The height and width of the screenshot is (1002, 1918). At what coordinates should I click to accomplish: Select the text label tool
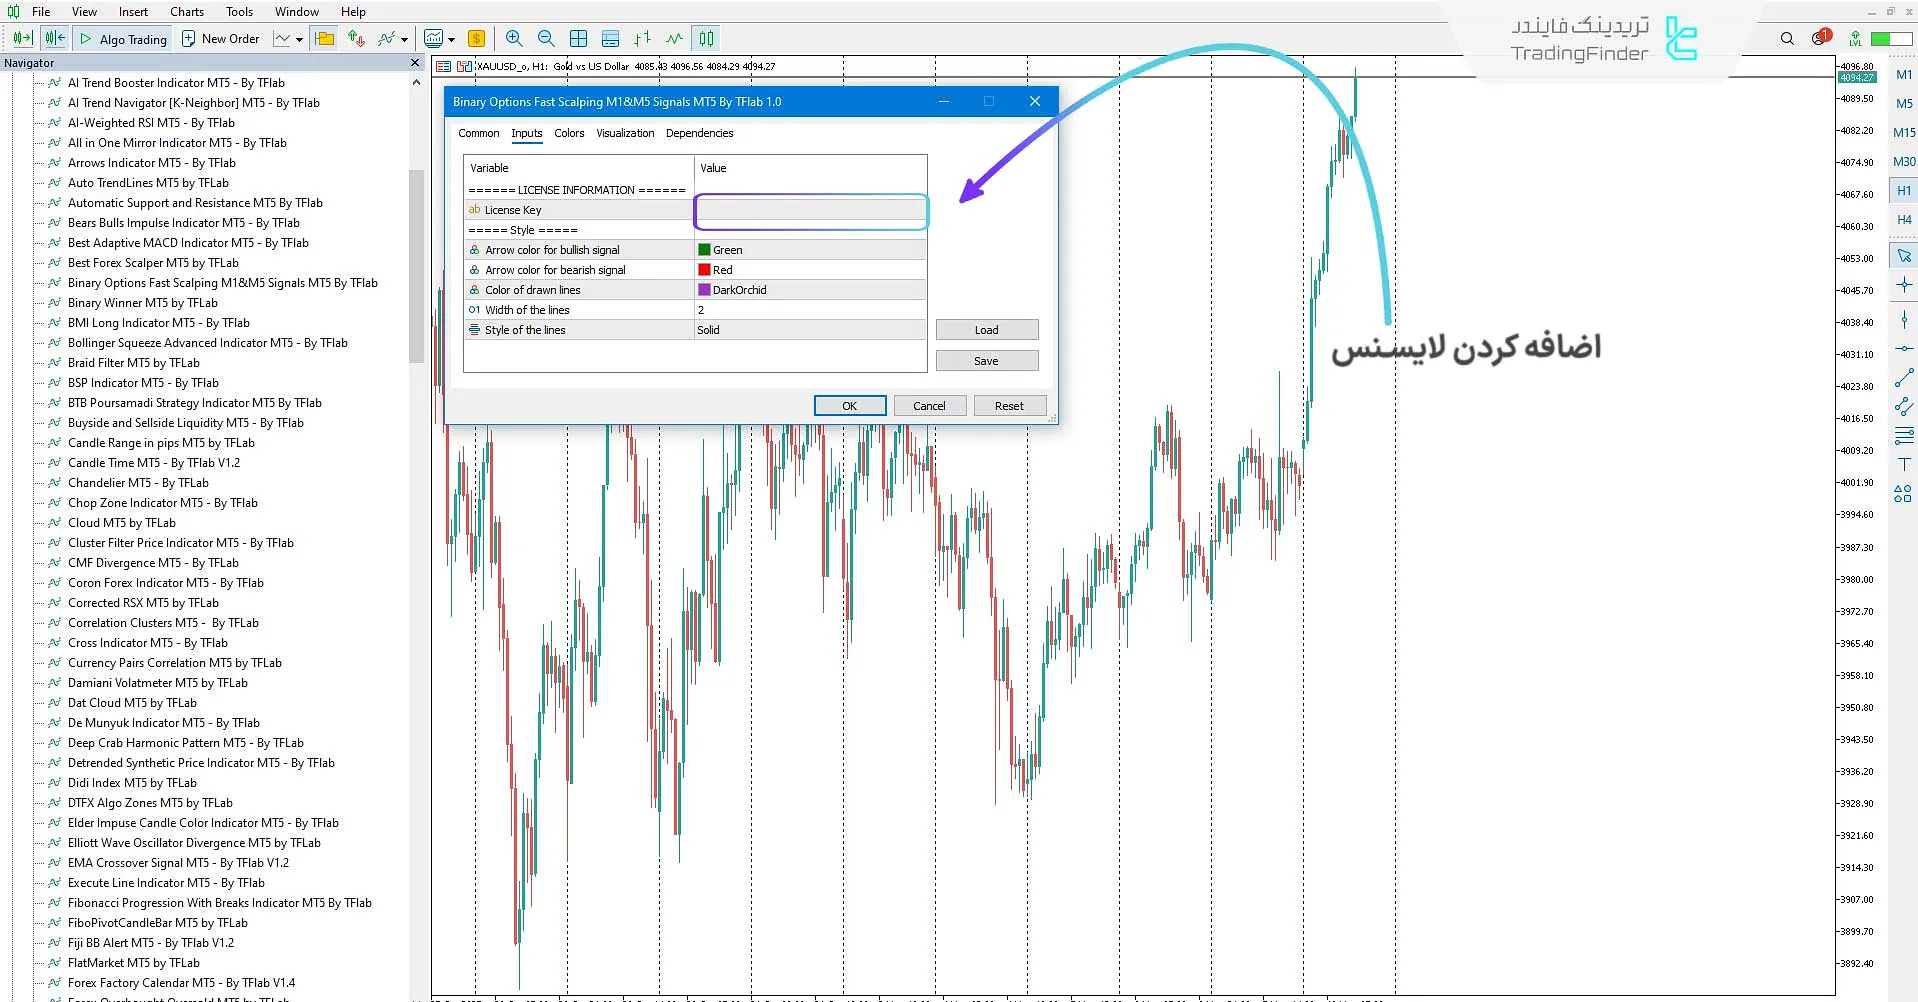click(x=1904, y=464)
